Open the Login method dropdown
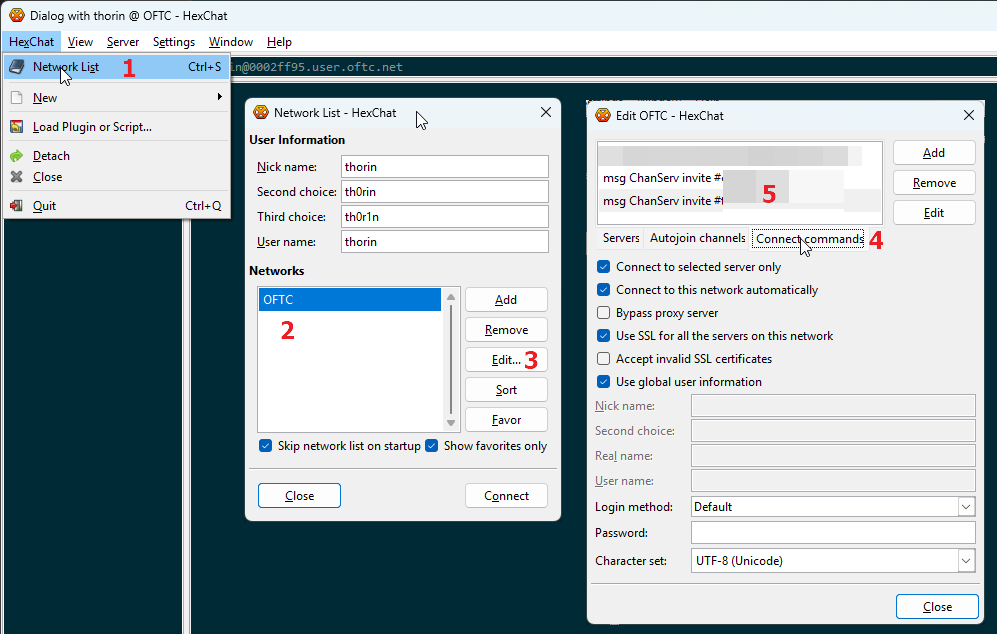 point(965,507)
